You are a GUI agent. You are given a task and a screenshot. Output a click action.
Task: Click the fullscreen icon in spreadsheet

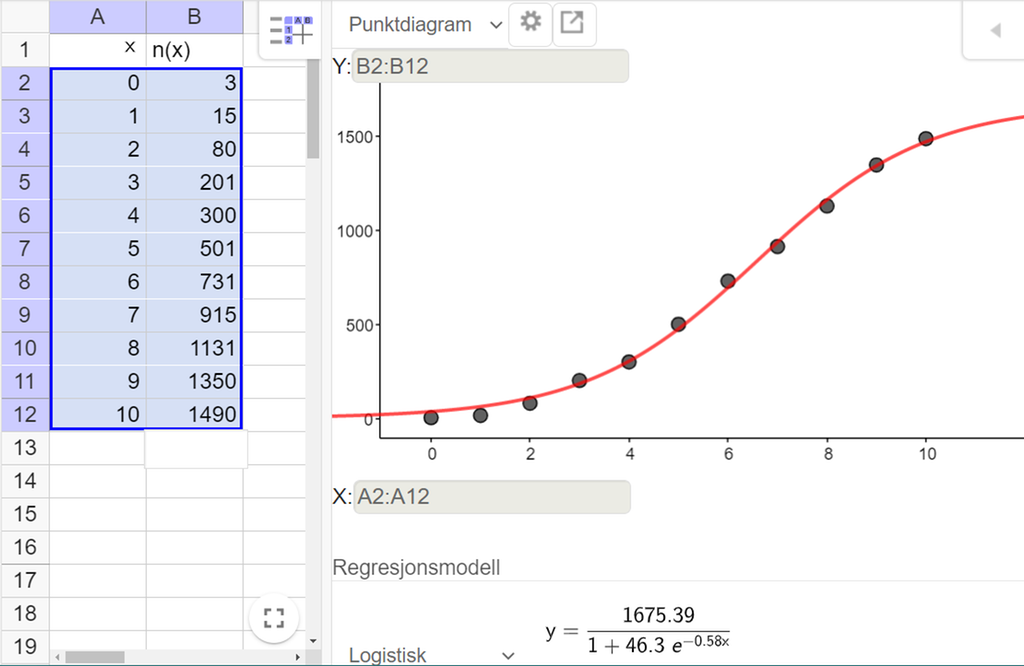(273, 618)
